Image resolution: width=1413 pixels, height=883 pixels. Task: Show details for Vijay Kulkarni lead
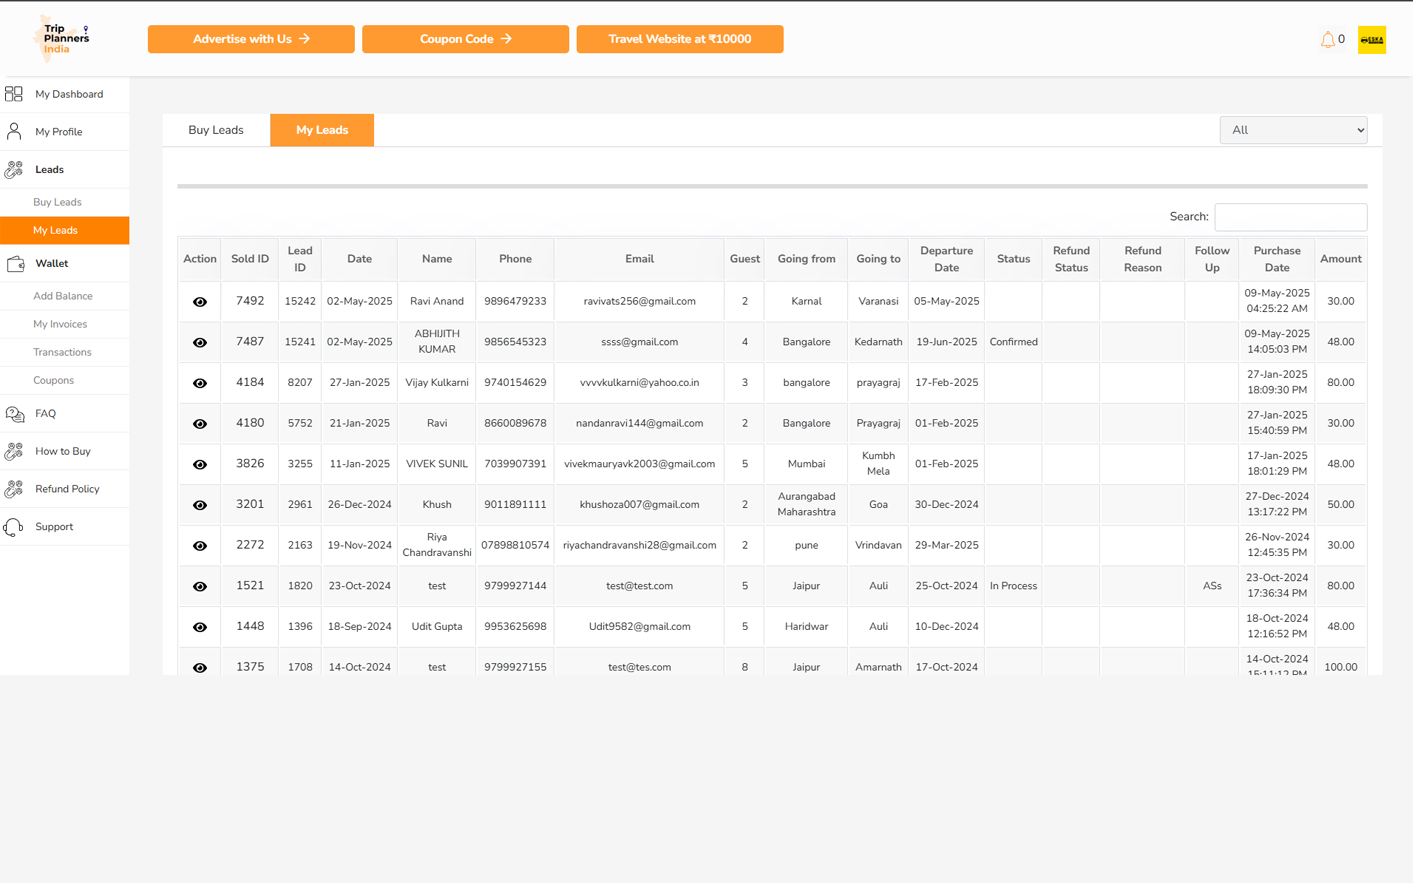tap(200, 384)
